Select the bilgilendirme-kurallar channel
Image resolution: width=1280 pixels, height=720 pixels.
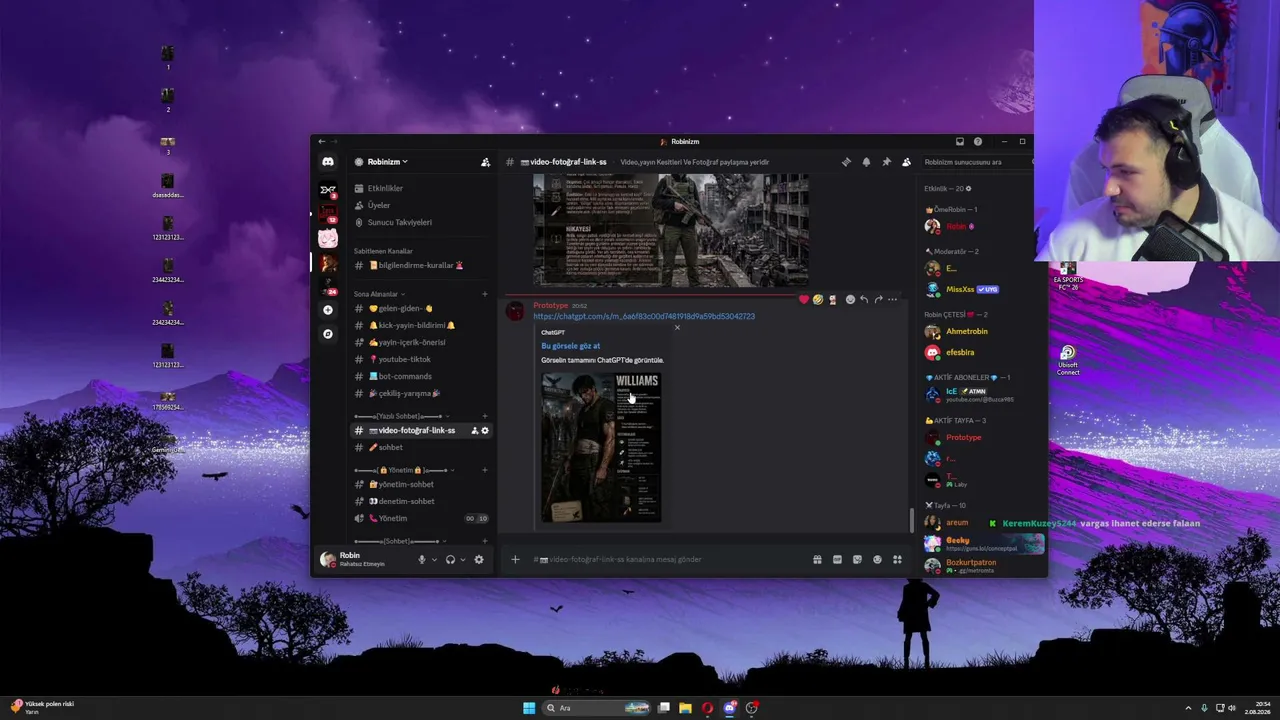421,266
